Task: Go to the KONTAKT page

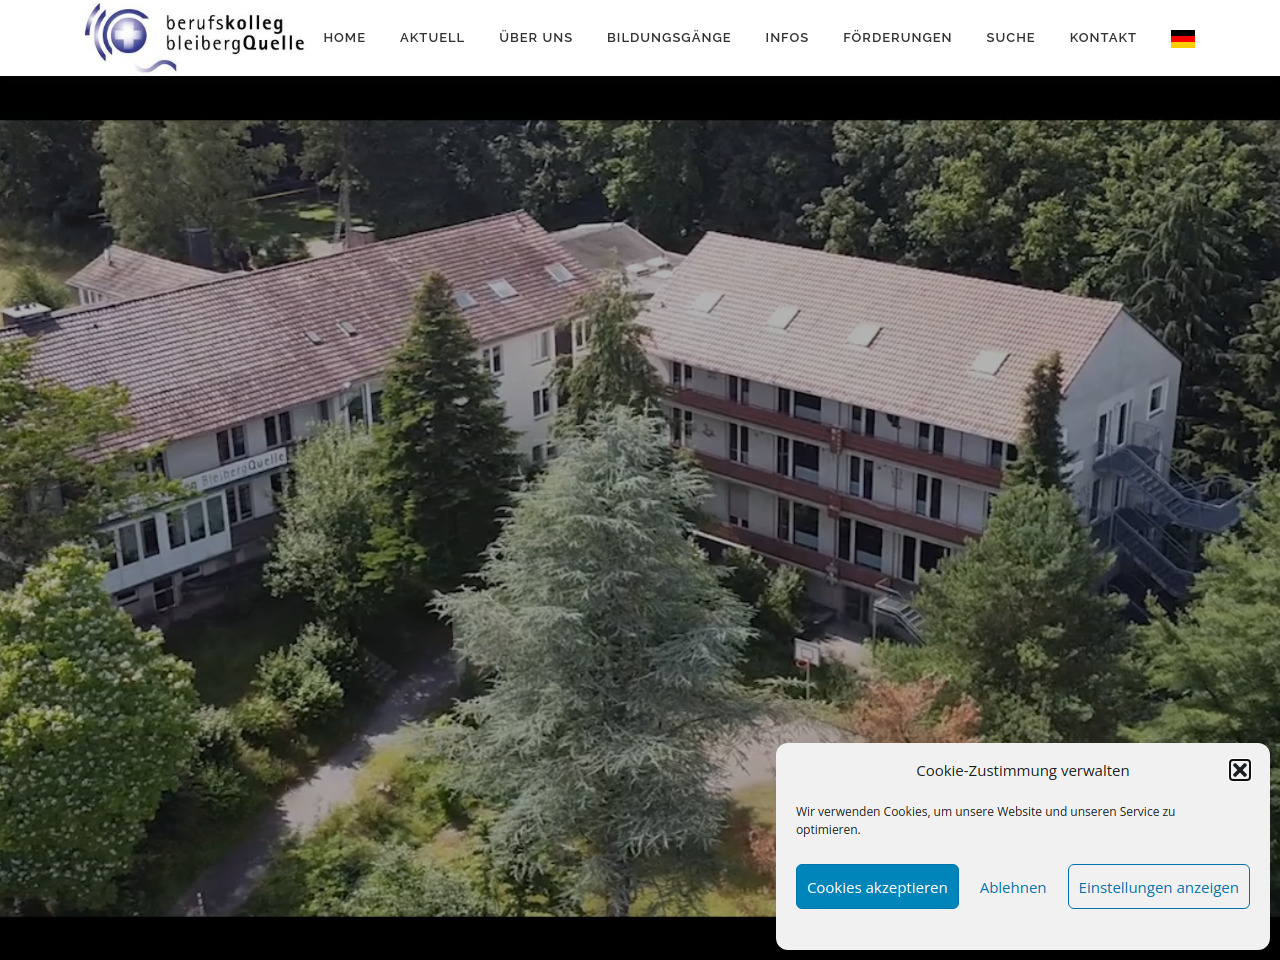Action: [x=1103, y=38]
